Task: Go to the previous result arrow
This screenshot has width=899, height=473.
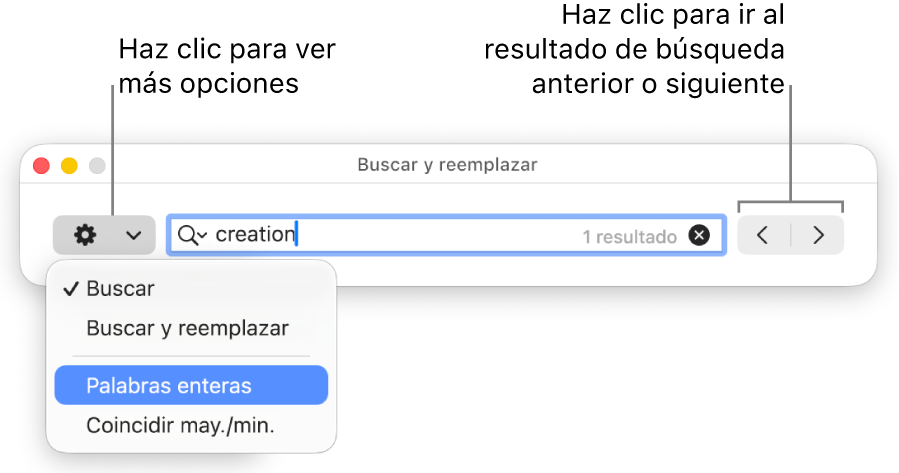Action: [763, 236]
